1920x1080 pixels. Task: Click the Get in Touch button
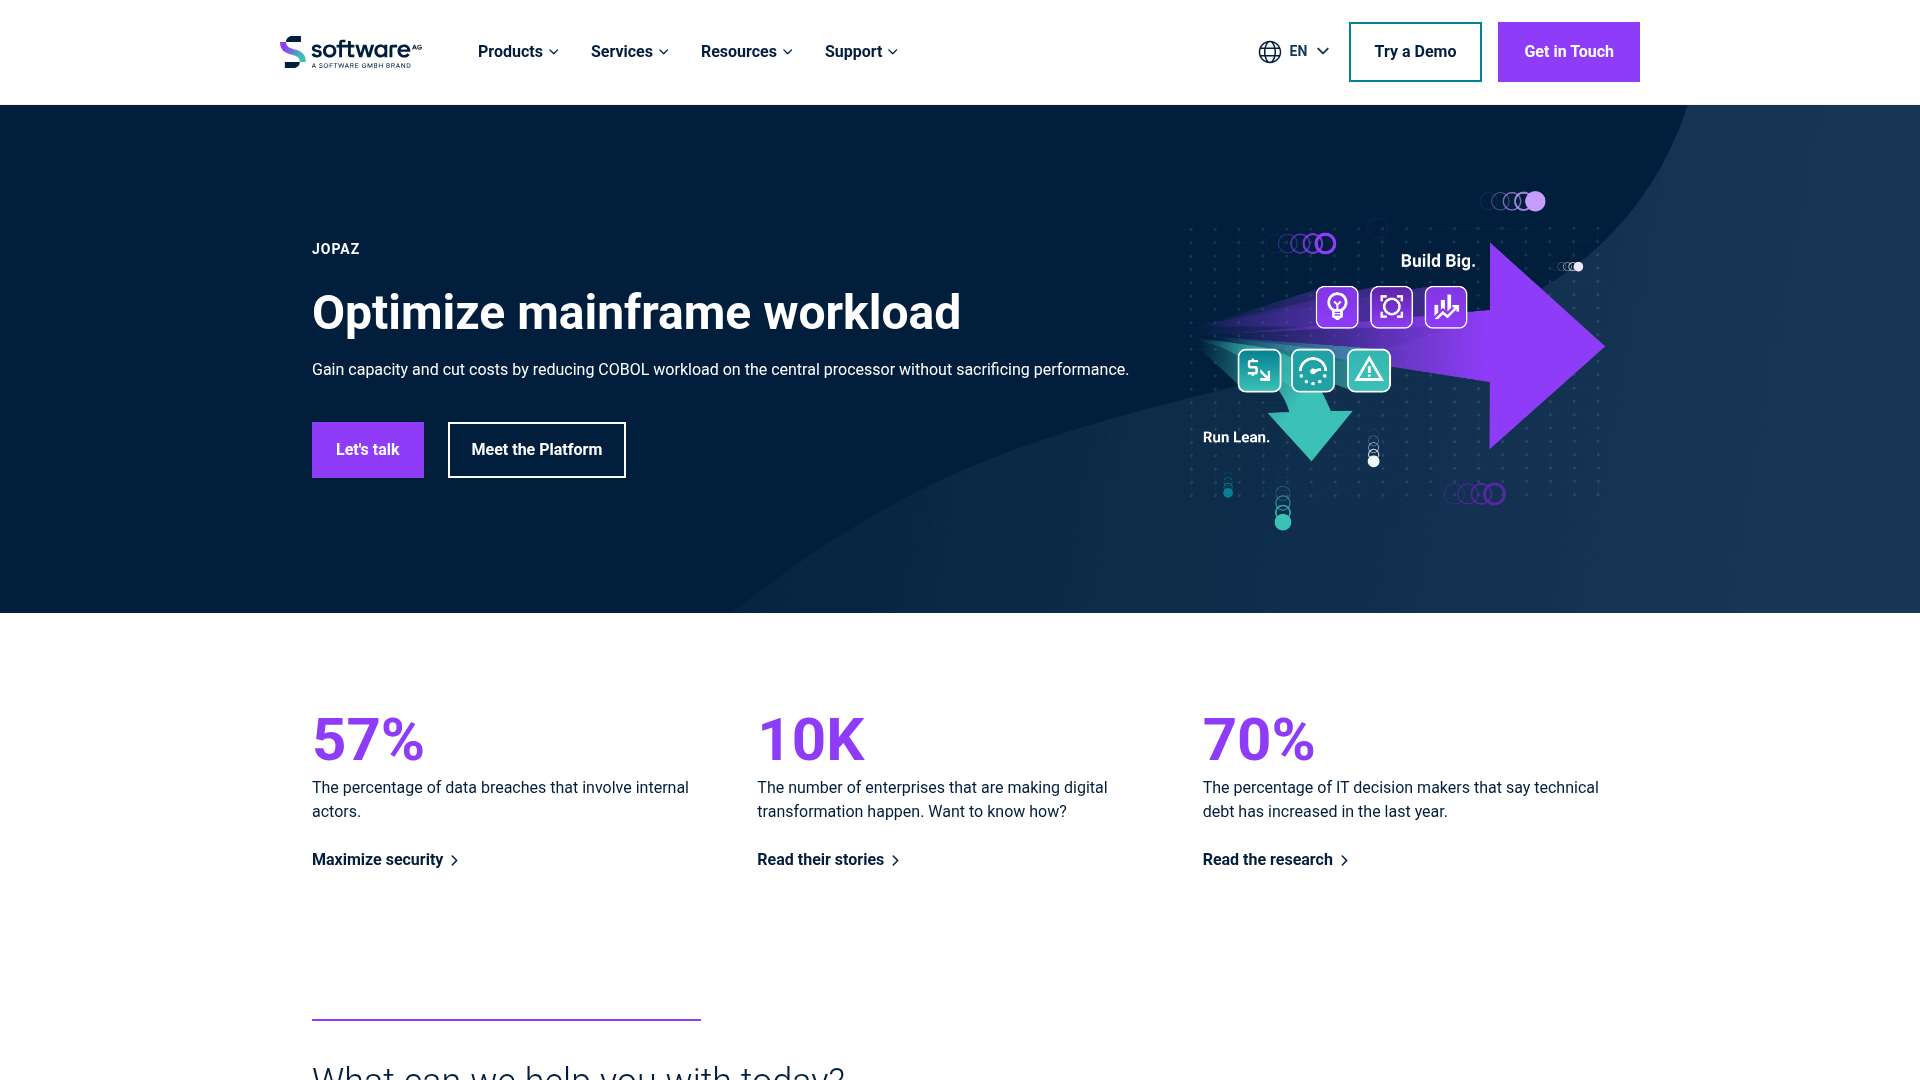click(1568, 51)
